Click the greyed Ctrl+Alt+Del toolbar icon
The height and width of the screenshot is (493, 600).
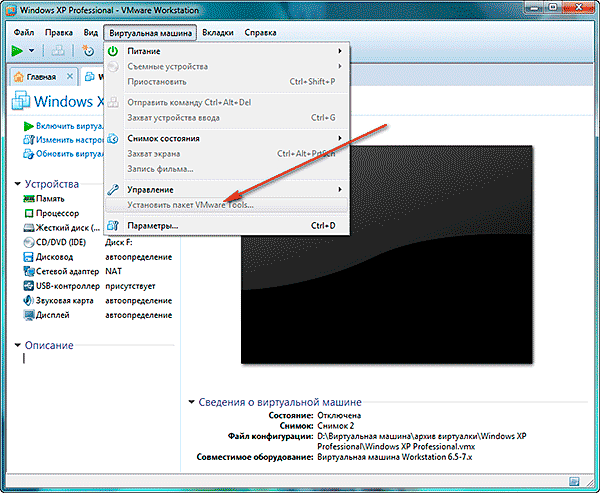[x=58, y=51]
